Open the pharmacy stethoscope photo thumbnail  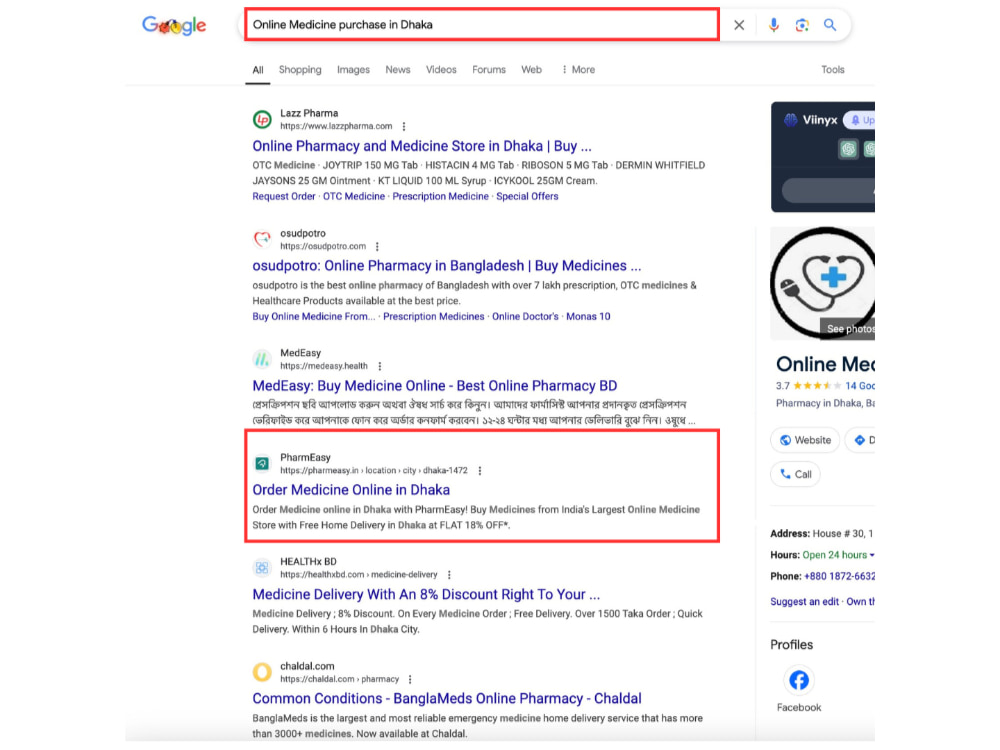pos(823,283)
